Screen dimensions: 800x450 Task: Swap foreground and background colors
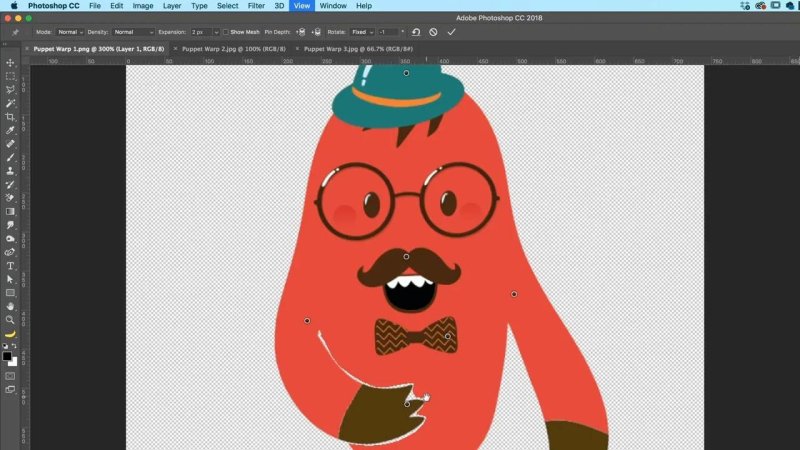[x=14, y=346]
